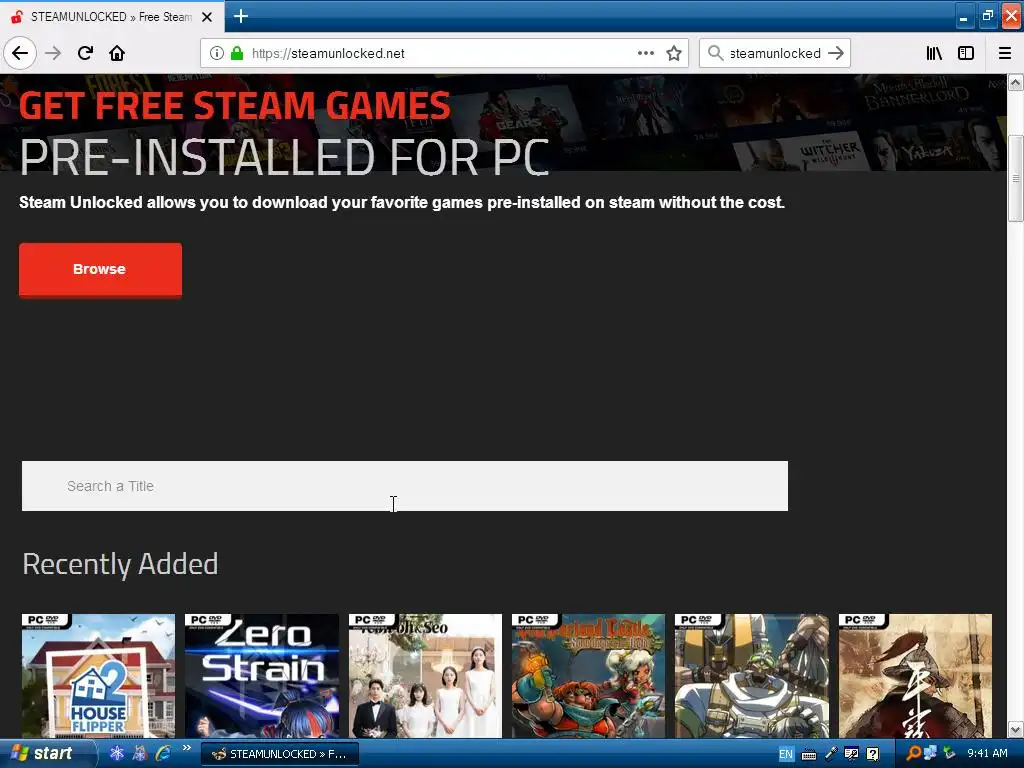The image size is (1024, 768).
Task: Open the on-screen keyboard tray icon
Action: click(x=808, y=754)
